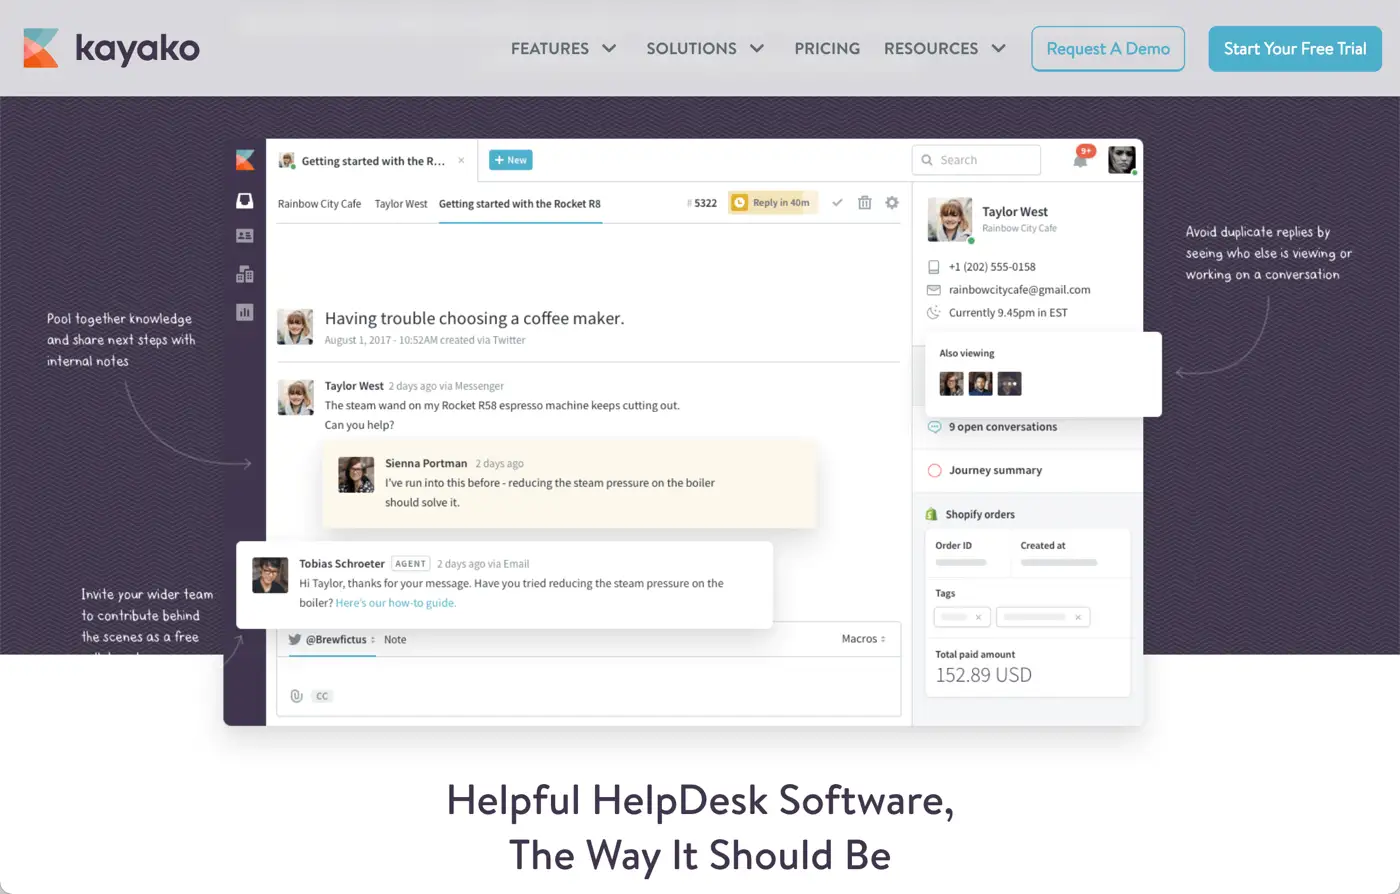The image size is (1400, 894).
Task: Remove the first tag in Shopify orders
Action: (x=978, y=618)
